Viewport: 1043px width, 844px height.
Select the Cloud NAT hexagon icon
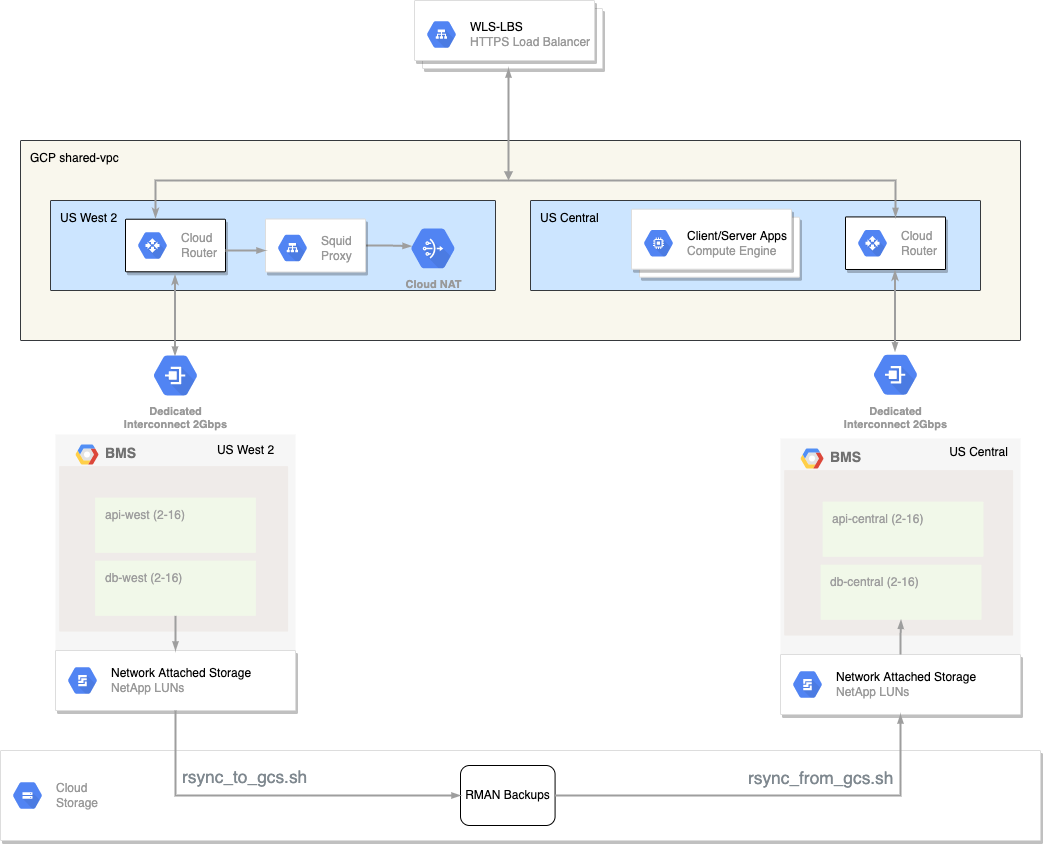pos(433,248)
